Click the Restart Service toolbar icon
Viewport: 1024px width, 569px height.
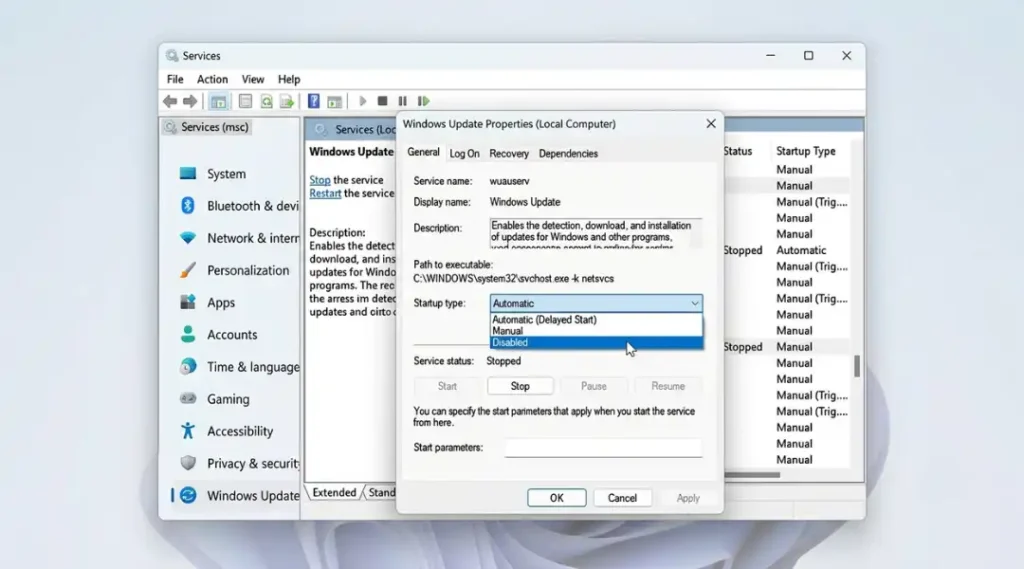[423, 101]
